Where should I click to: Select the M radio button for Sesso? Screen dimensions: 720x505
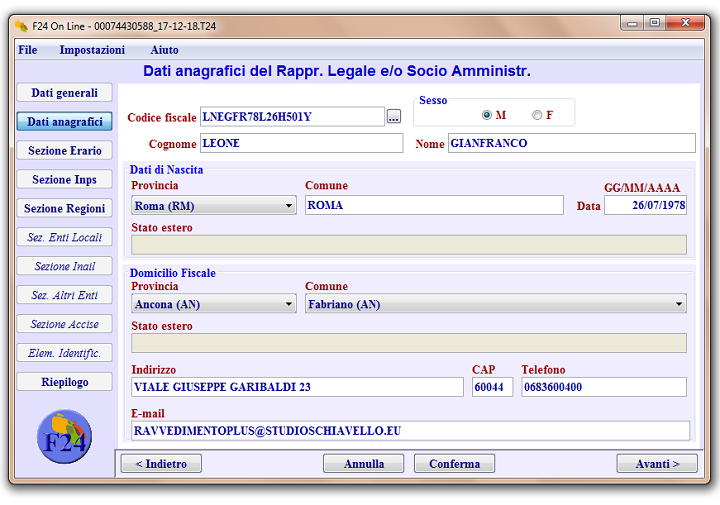pyautogui.click(x=487, y=115)
